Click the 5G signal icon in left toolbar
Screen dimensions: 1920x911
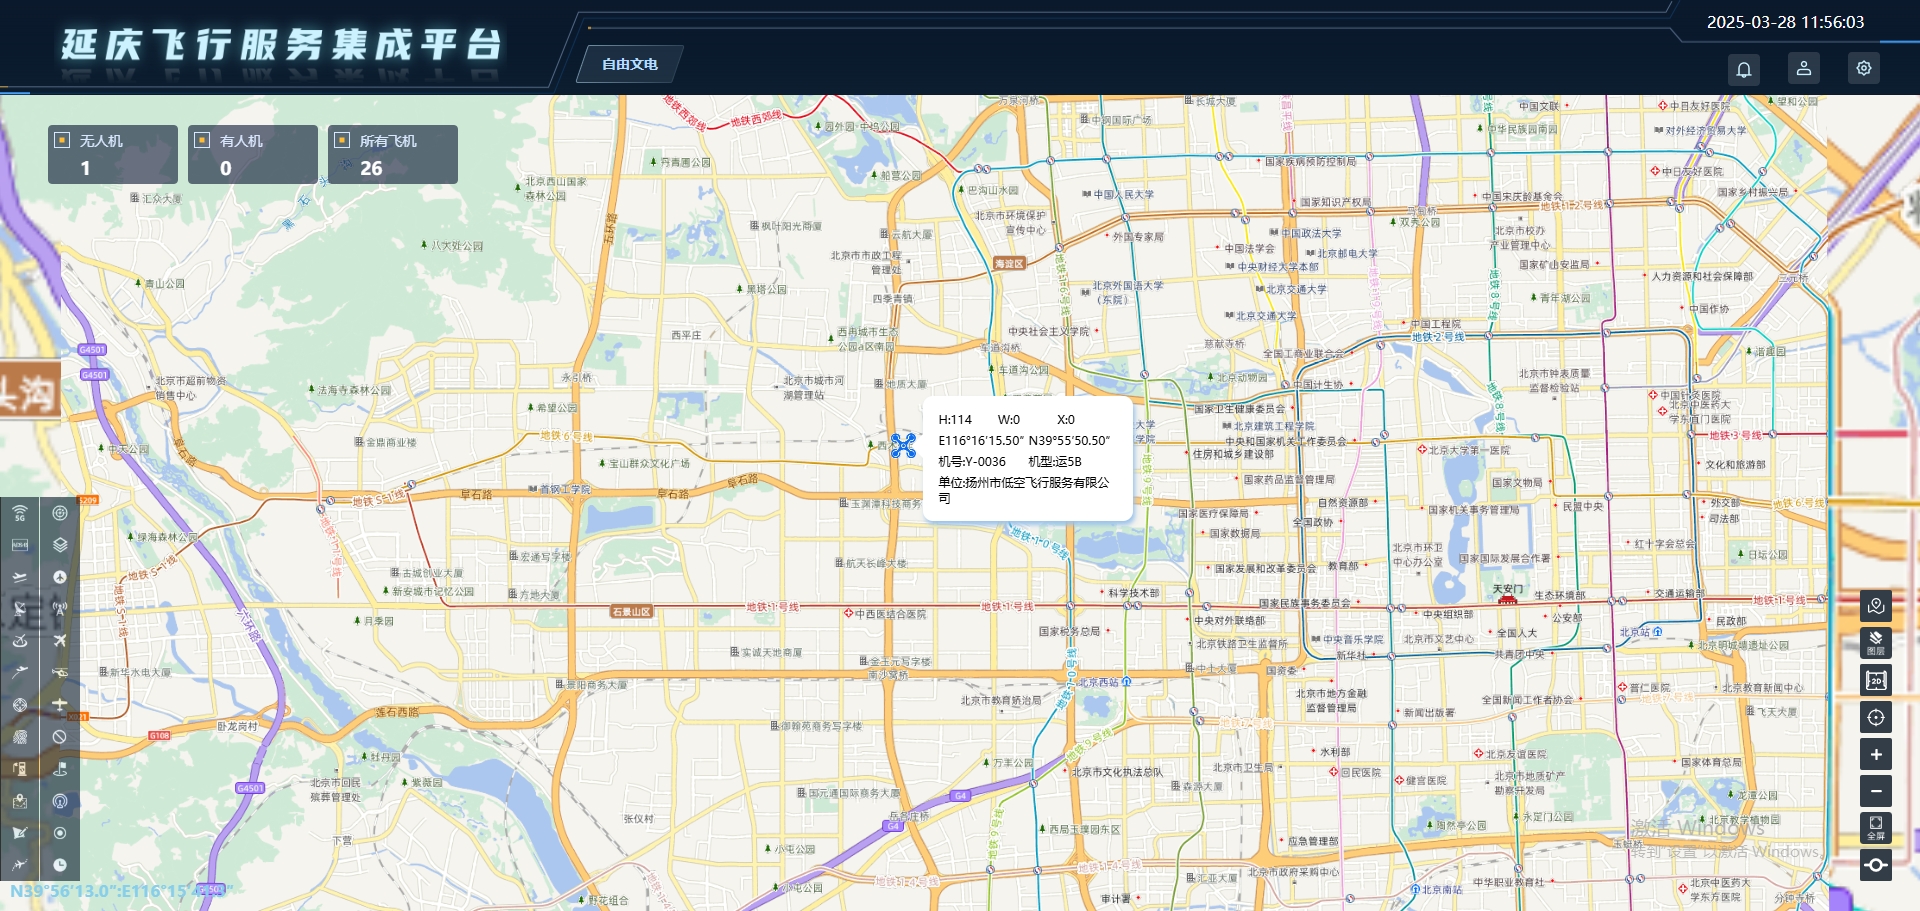[x=20, y=513]
